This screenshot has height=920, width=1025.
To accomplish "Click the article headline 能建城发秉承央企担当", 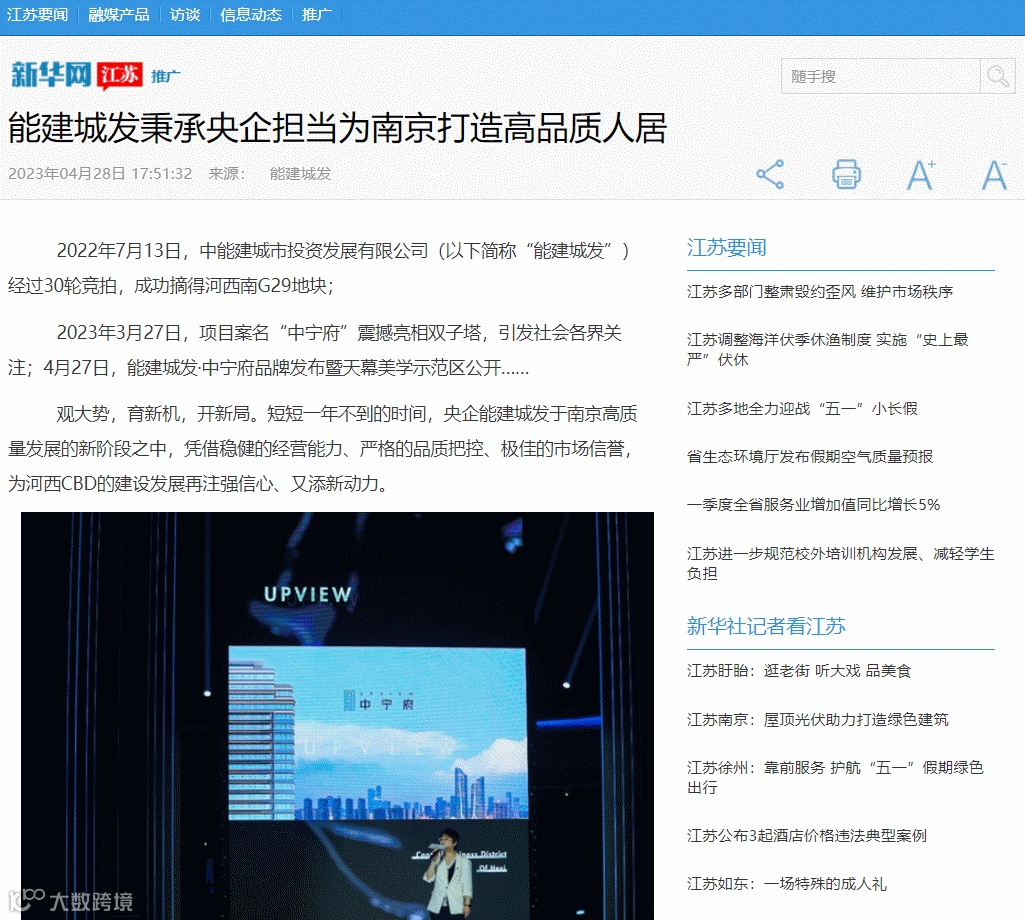I will [x=337, y=128].
